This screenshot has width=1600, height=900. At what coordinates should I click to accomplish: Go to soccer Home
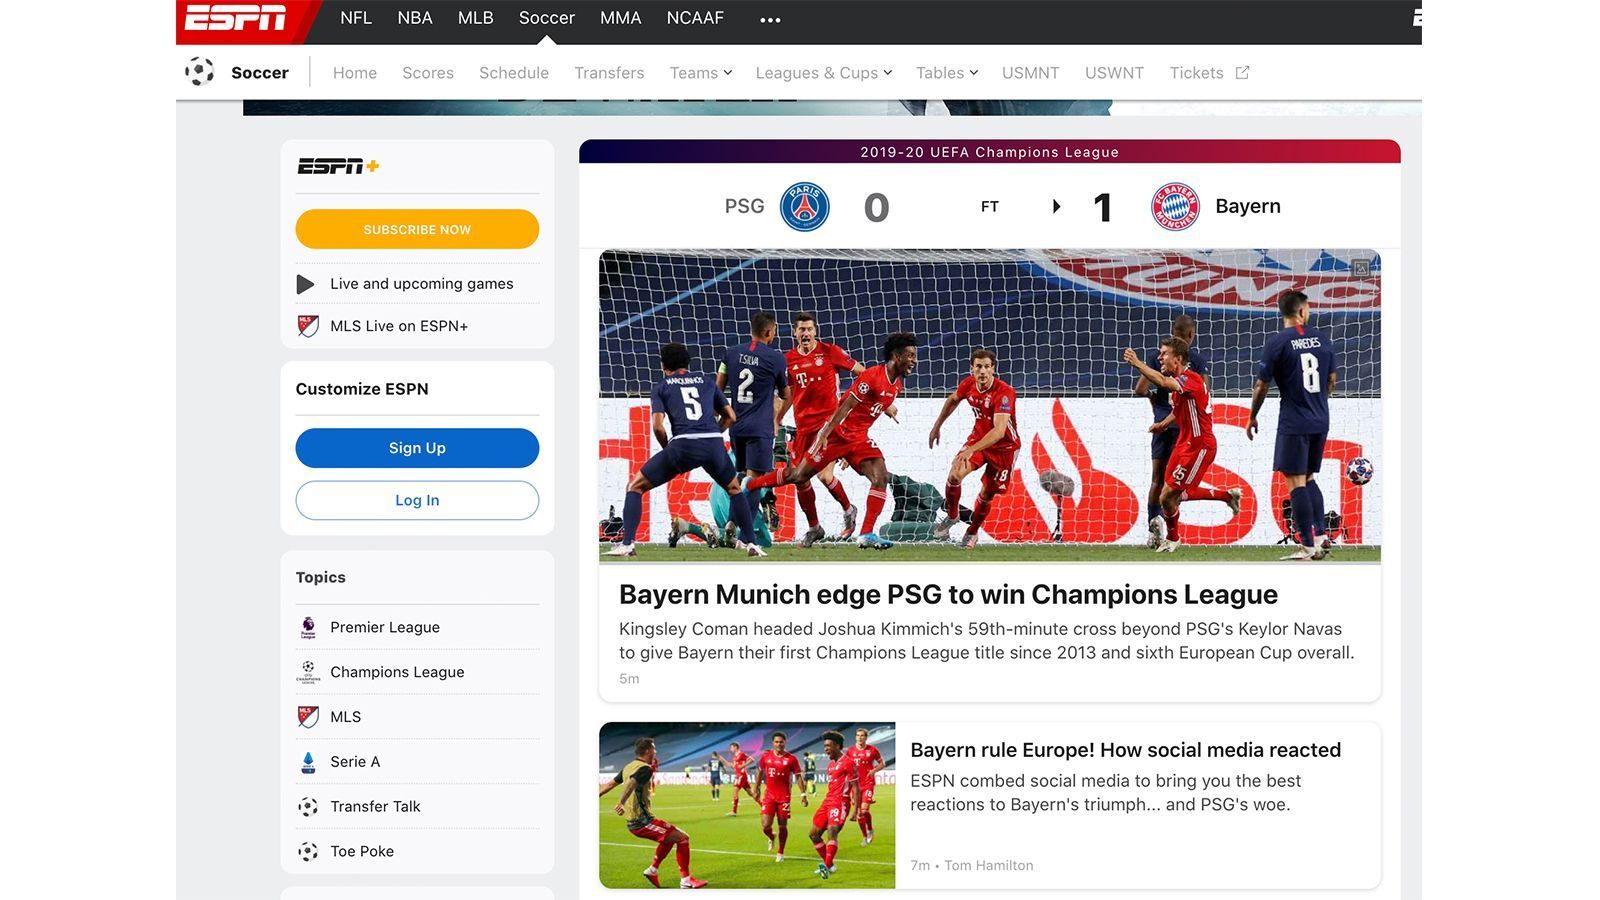pos(355,73)
